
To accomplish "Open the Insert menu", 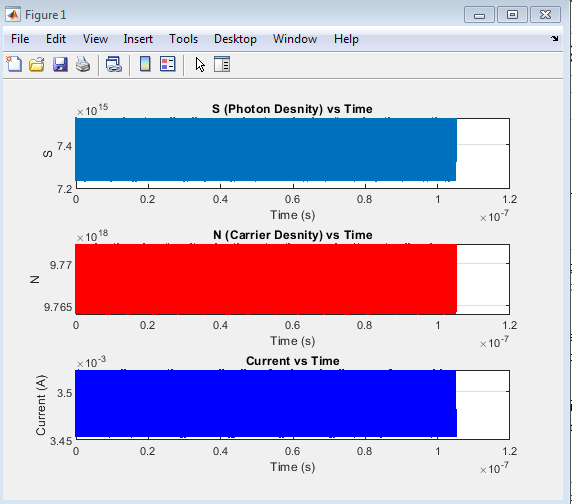I will point(138,39).
